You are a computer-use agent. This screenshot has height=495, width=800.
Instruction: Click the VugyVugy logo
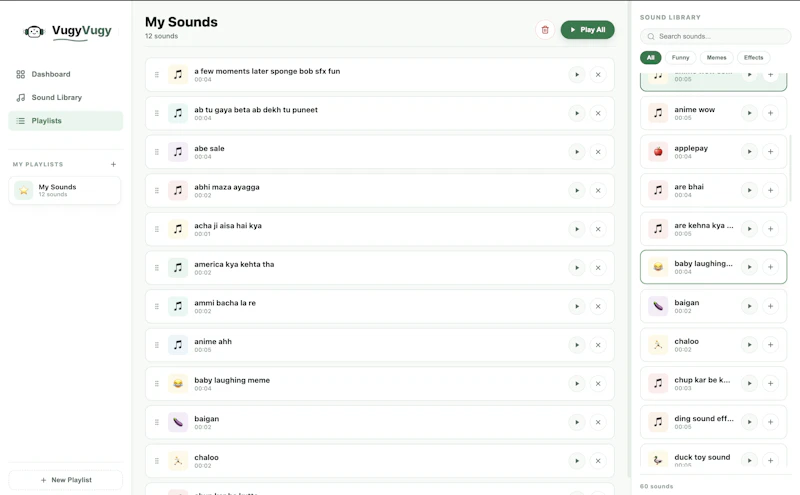pyautogui.click(x=68, y=32)
